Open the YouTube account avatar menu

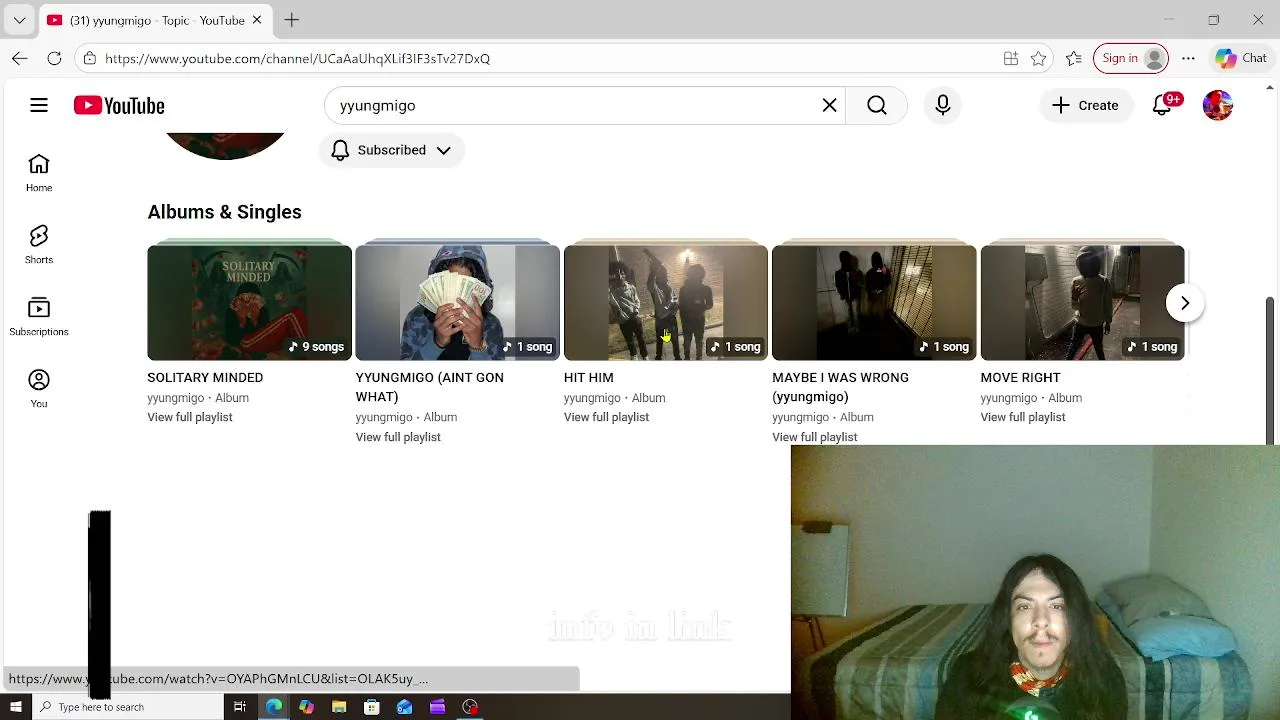point(1218,105)
